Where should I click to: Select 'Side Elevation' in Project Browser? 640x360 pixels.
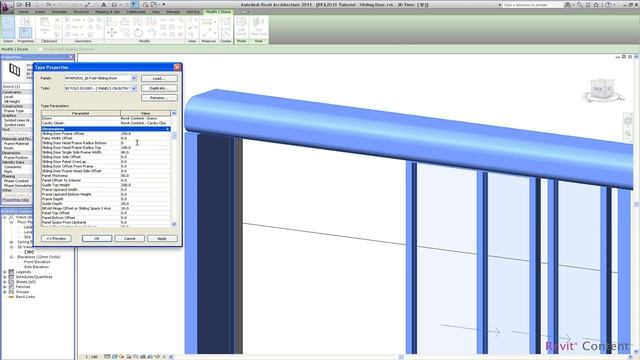pyautogui.click(x=36, y=267)
